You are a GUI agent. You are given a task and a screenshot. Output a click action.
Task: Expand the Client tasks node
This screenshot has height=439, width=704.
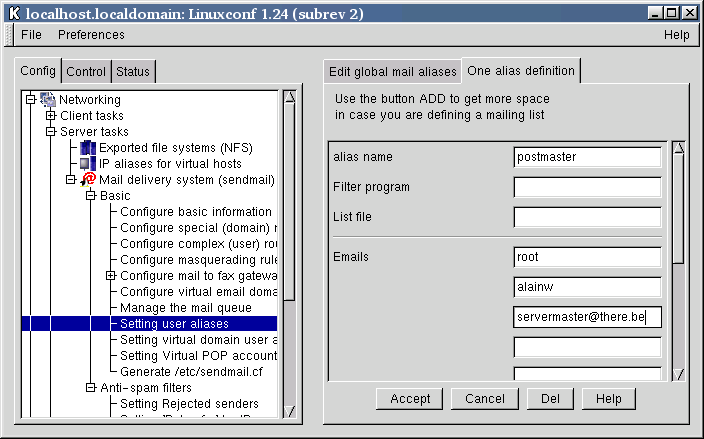51,115
